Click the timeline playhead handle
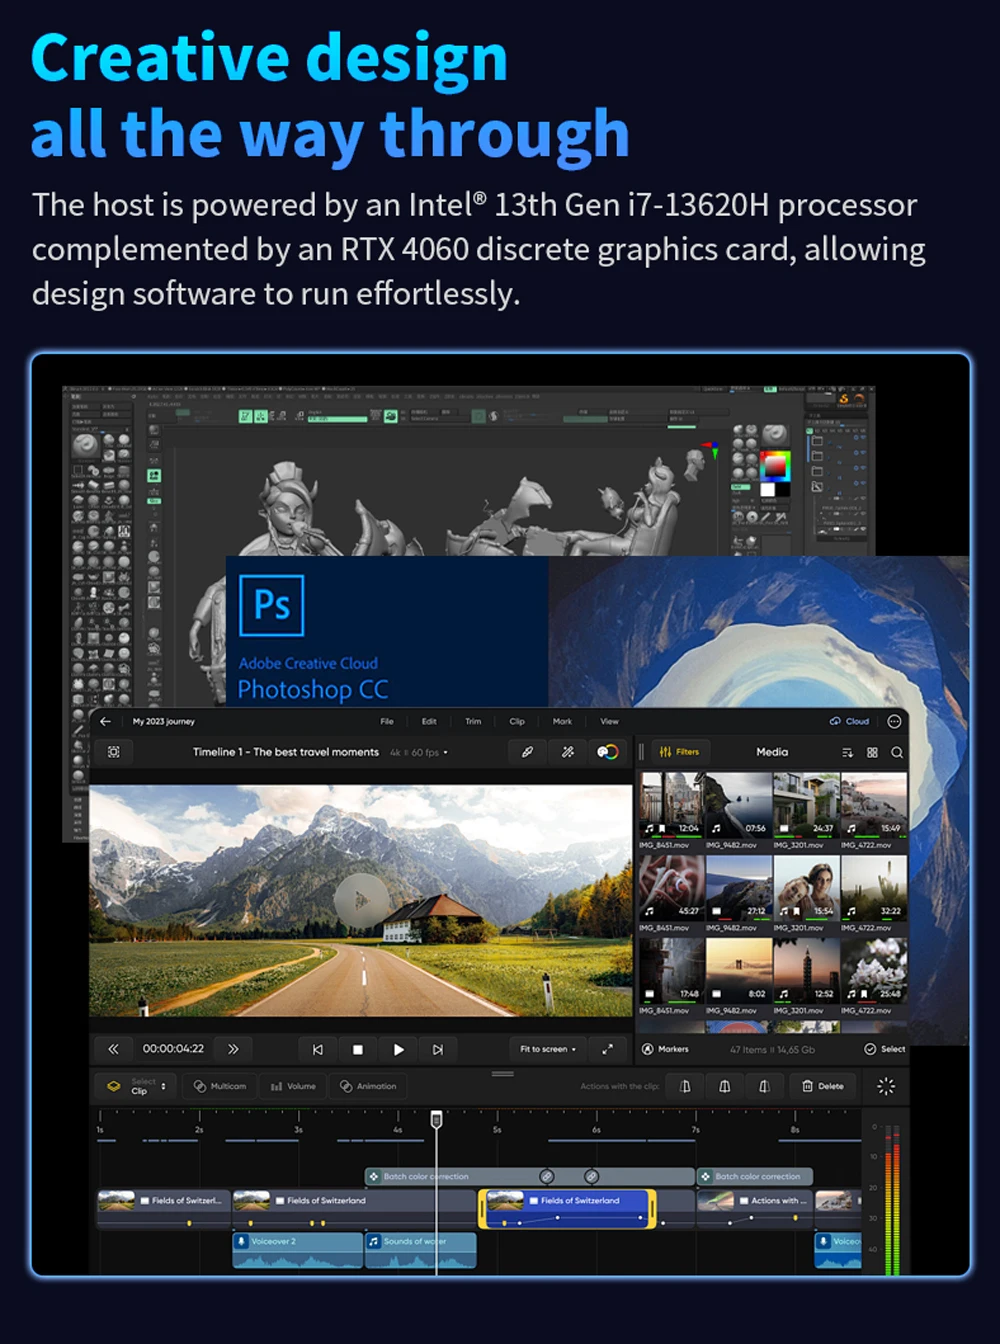The width and height of the screenshot is (1000, 1344). tap(436, 1119)
